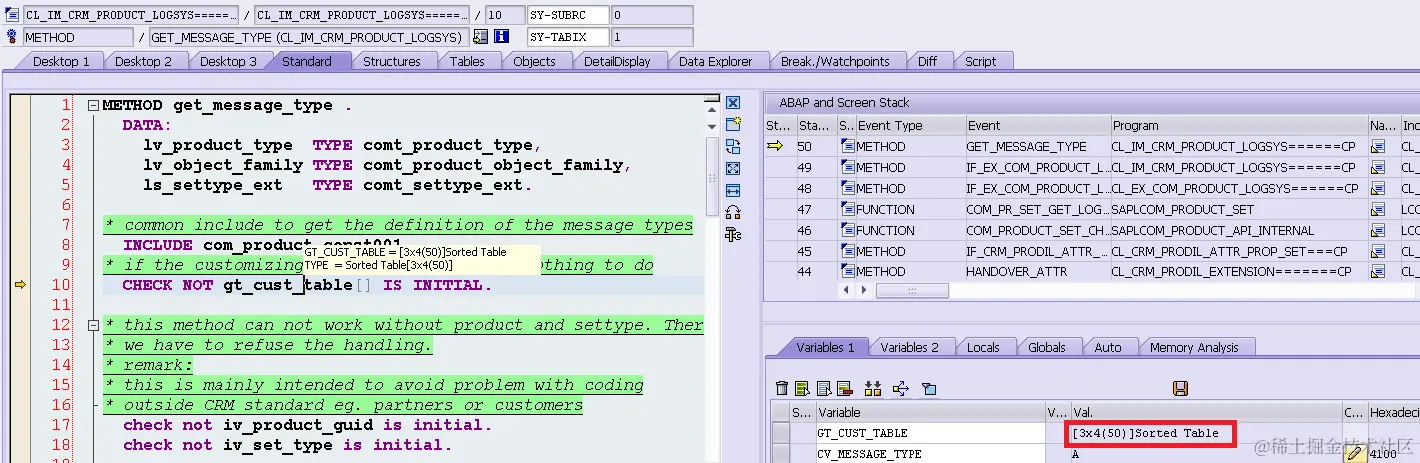Switch to Desktop 3 tab
The width and height of the screenshot is (1420, 463).
(x=227, y=62)
